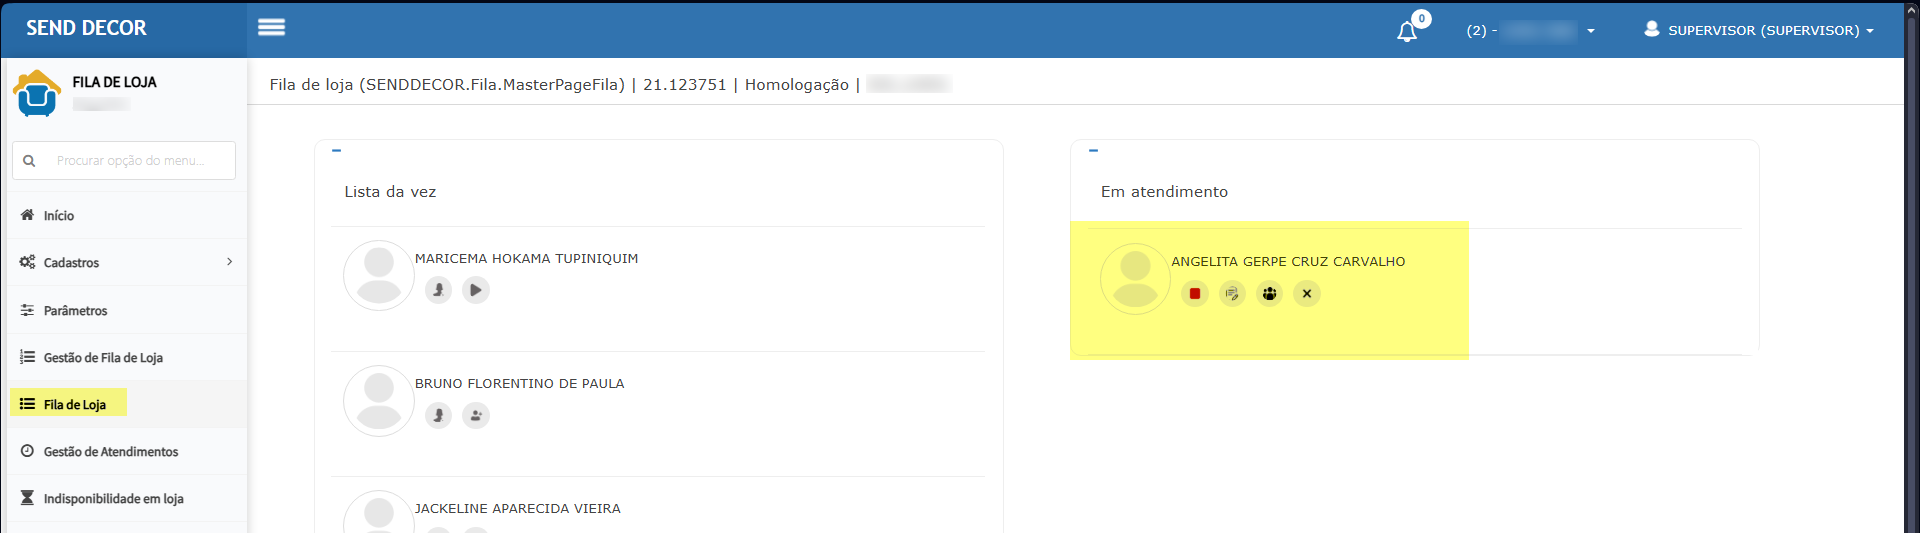Open the notifications bell
The image size is (1920, 533).
[1407, 31]
